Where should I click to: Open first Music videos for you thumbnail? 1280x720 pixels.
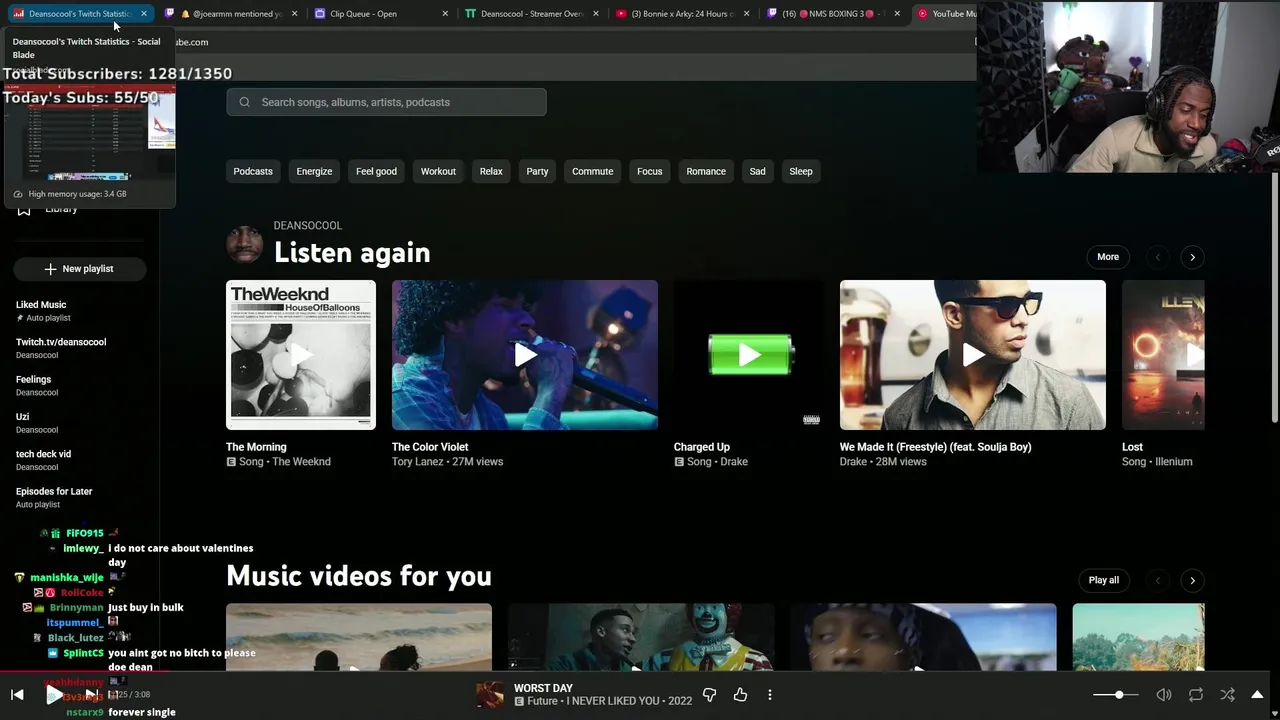click(359, 637)
